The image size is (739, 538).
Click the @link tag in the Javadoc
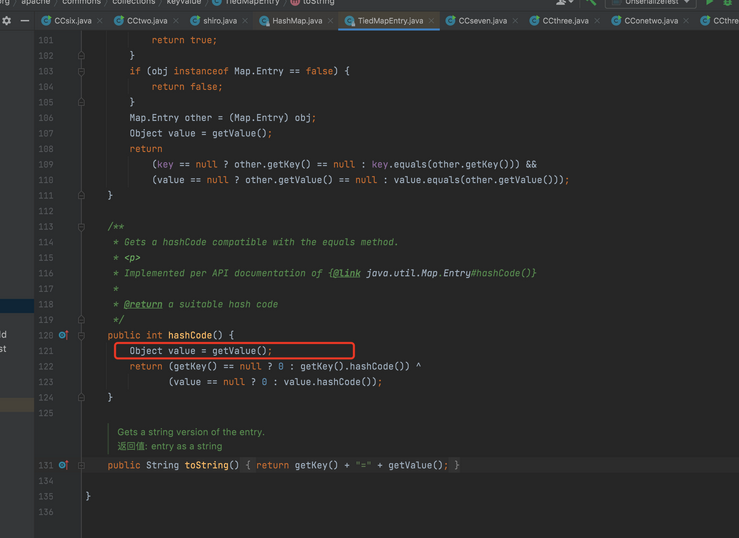coord(346,273)
